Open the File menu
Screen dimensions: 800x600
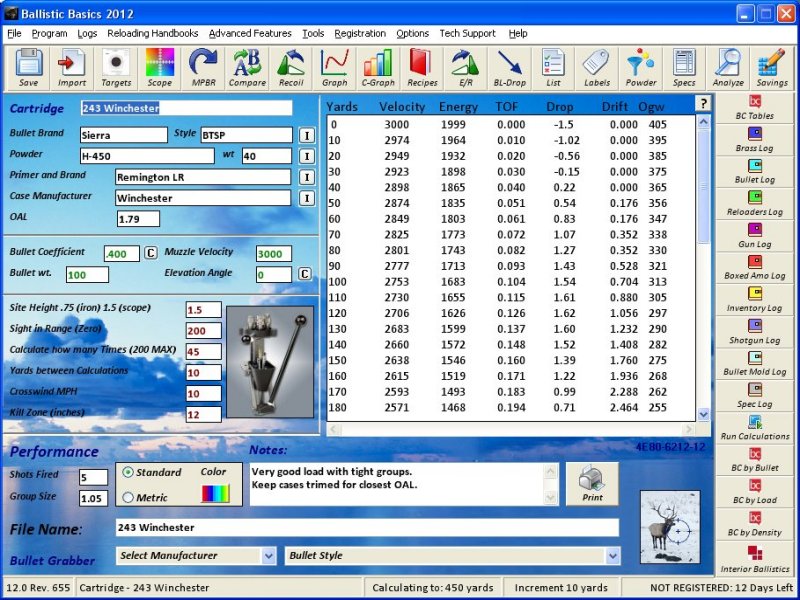click(x=14, y=34)
